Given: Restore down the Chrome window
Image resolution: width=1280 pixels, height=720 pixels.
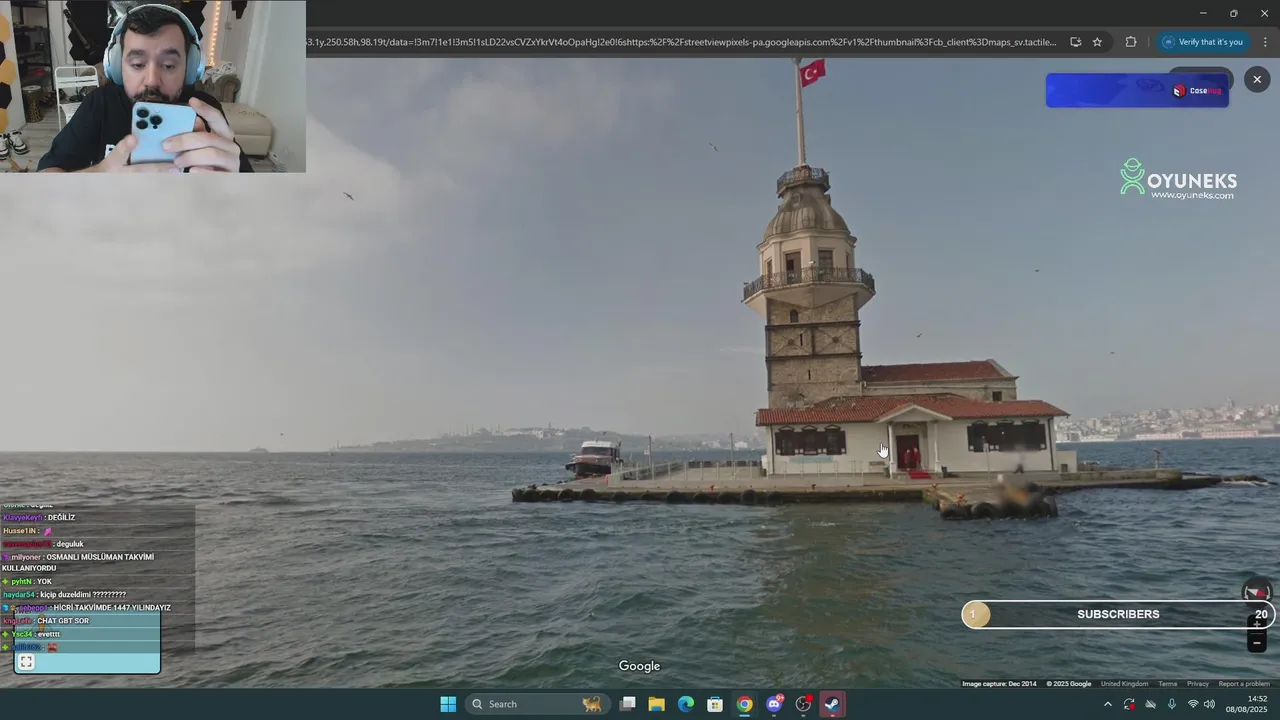Looking at the screenshot, I should pyautogui.click(x=1233, y=13).
